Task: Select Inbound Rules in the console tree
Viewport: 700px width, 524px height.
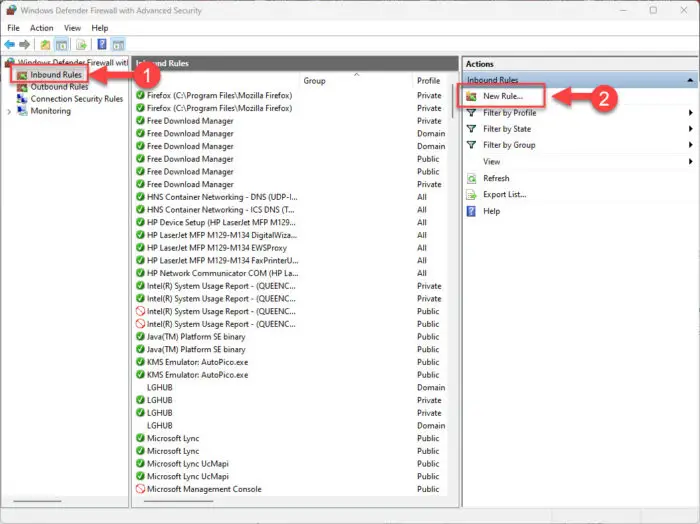Action: tap(56, 75)
